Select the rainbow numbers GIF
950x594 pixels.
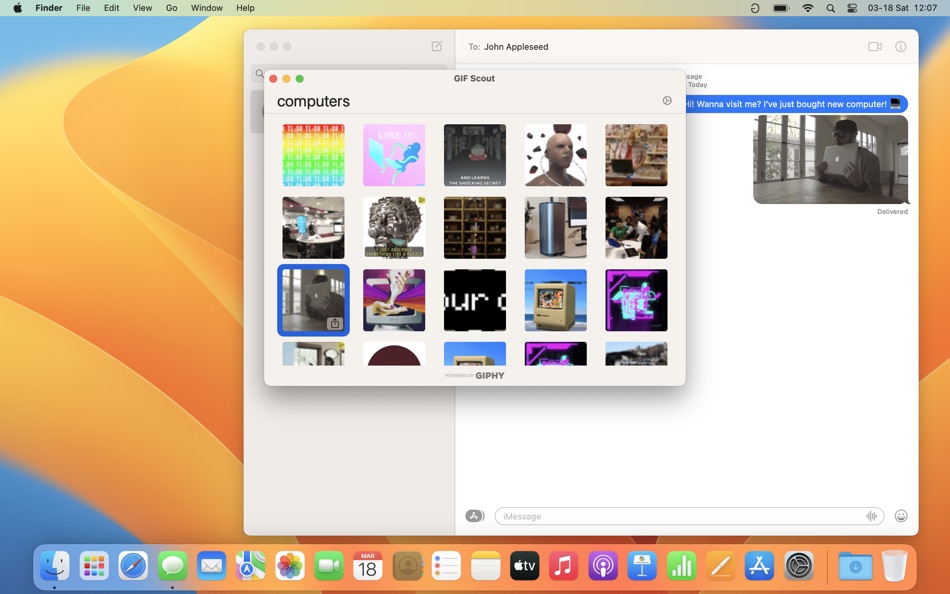coord(313,155)
